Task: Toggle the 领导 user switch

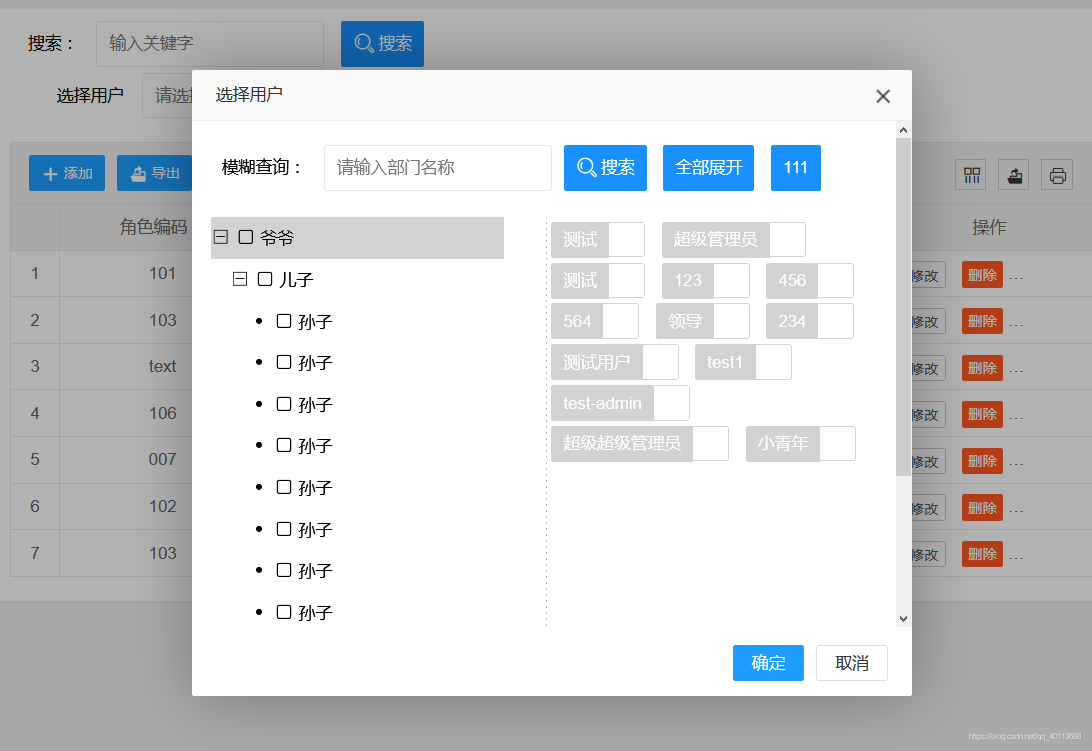Action: click(x=703, y=321)
